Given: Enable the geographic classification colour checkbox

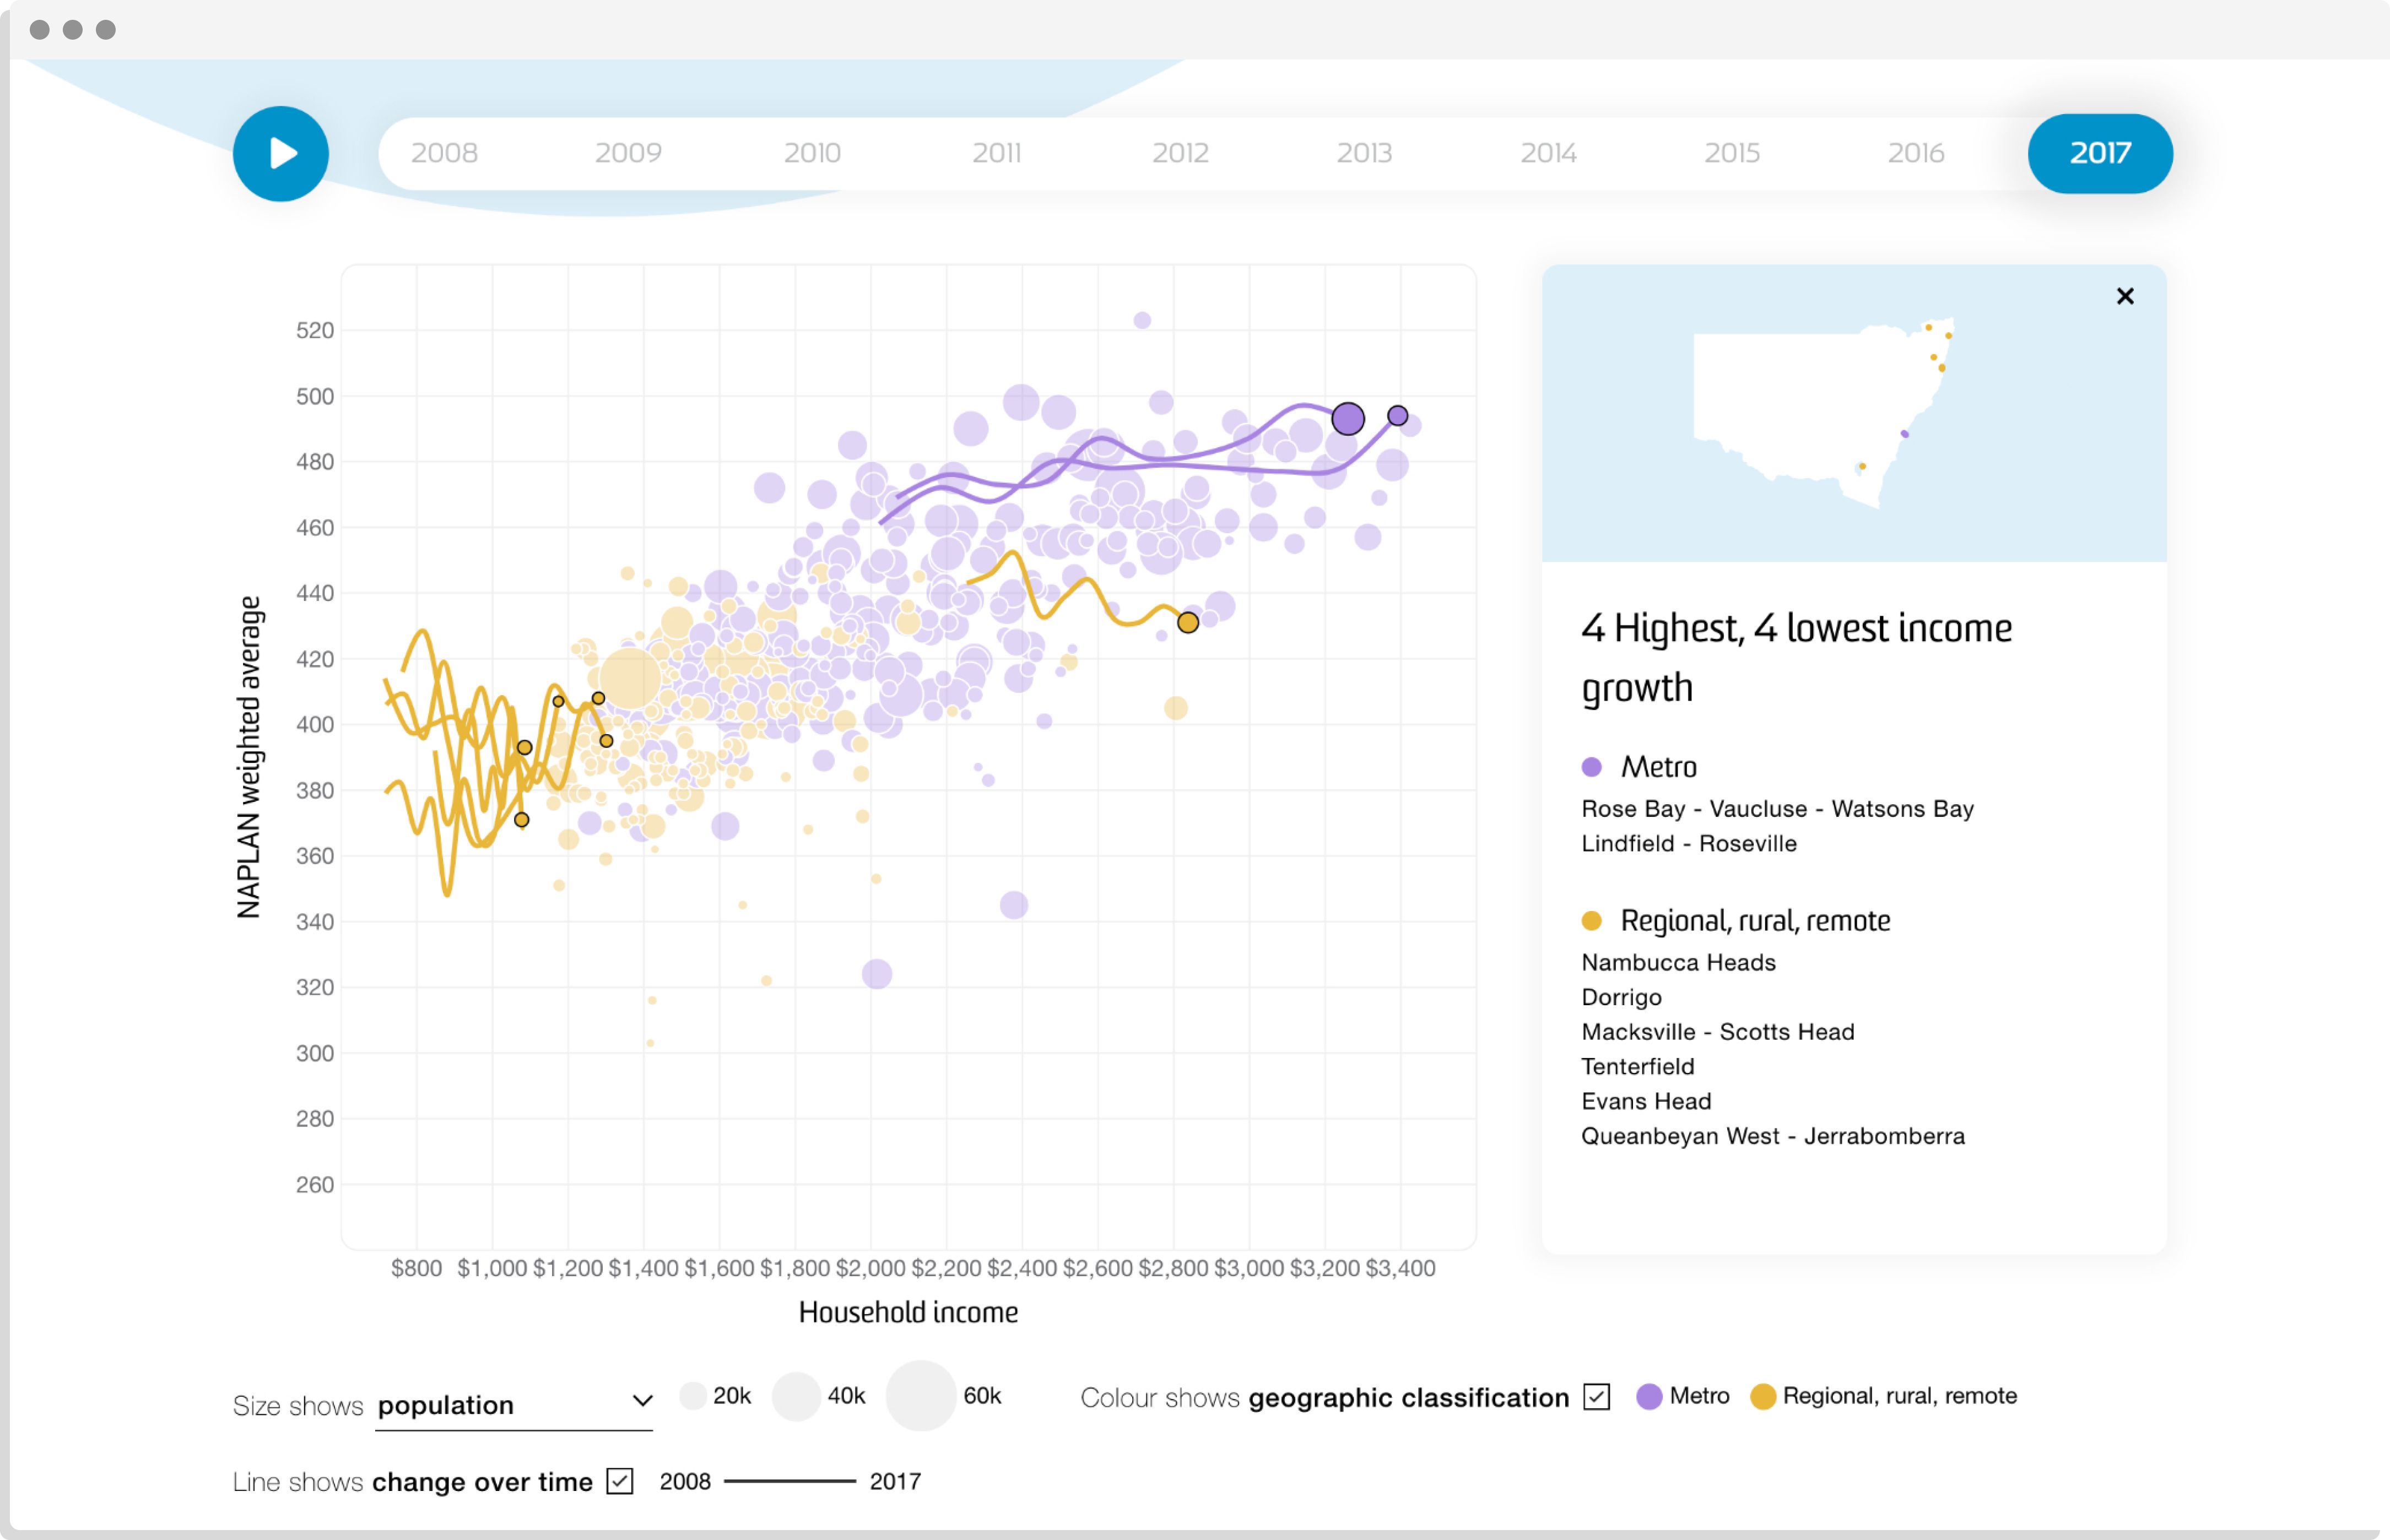Looking at the screenshot, I should (x=1597, y=1396).
